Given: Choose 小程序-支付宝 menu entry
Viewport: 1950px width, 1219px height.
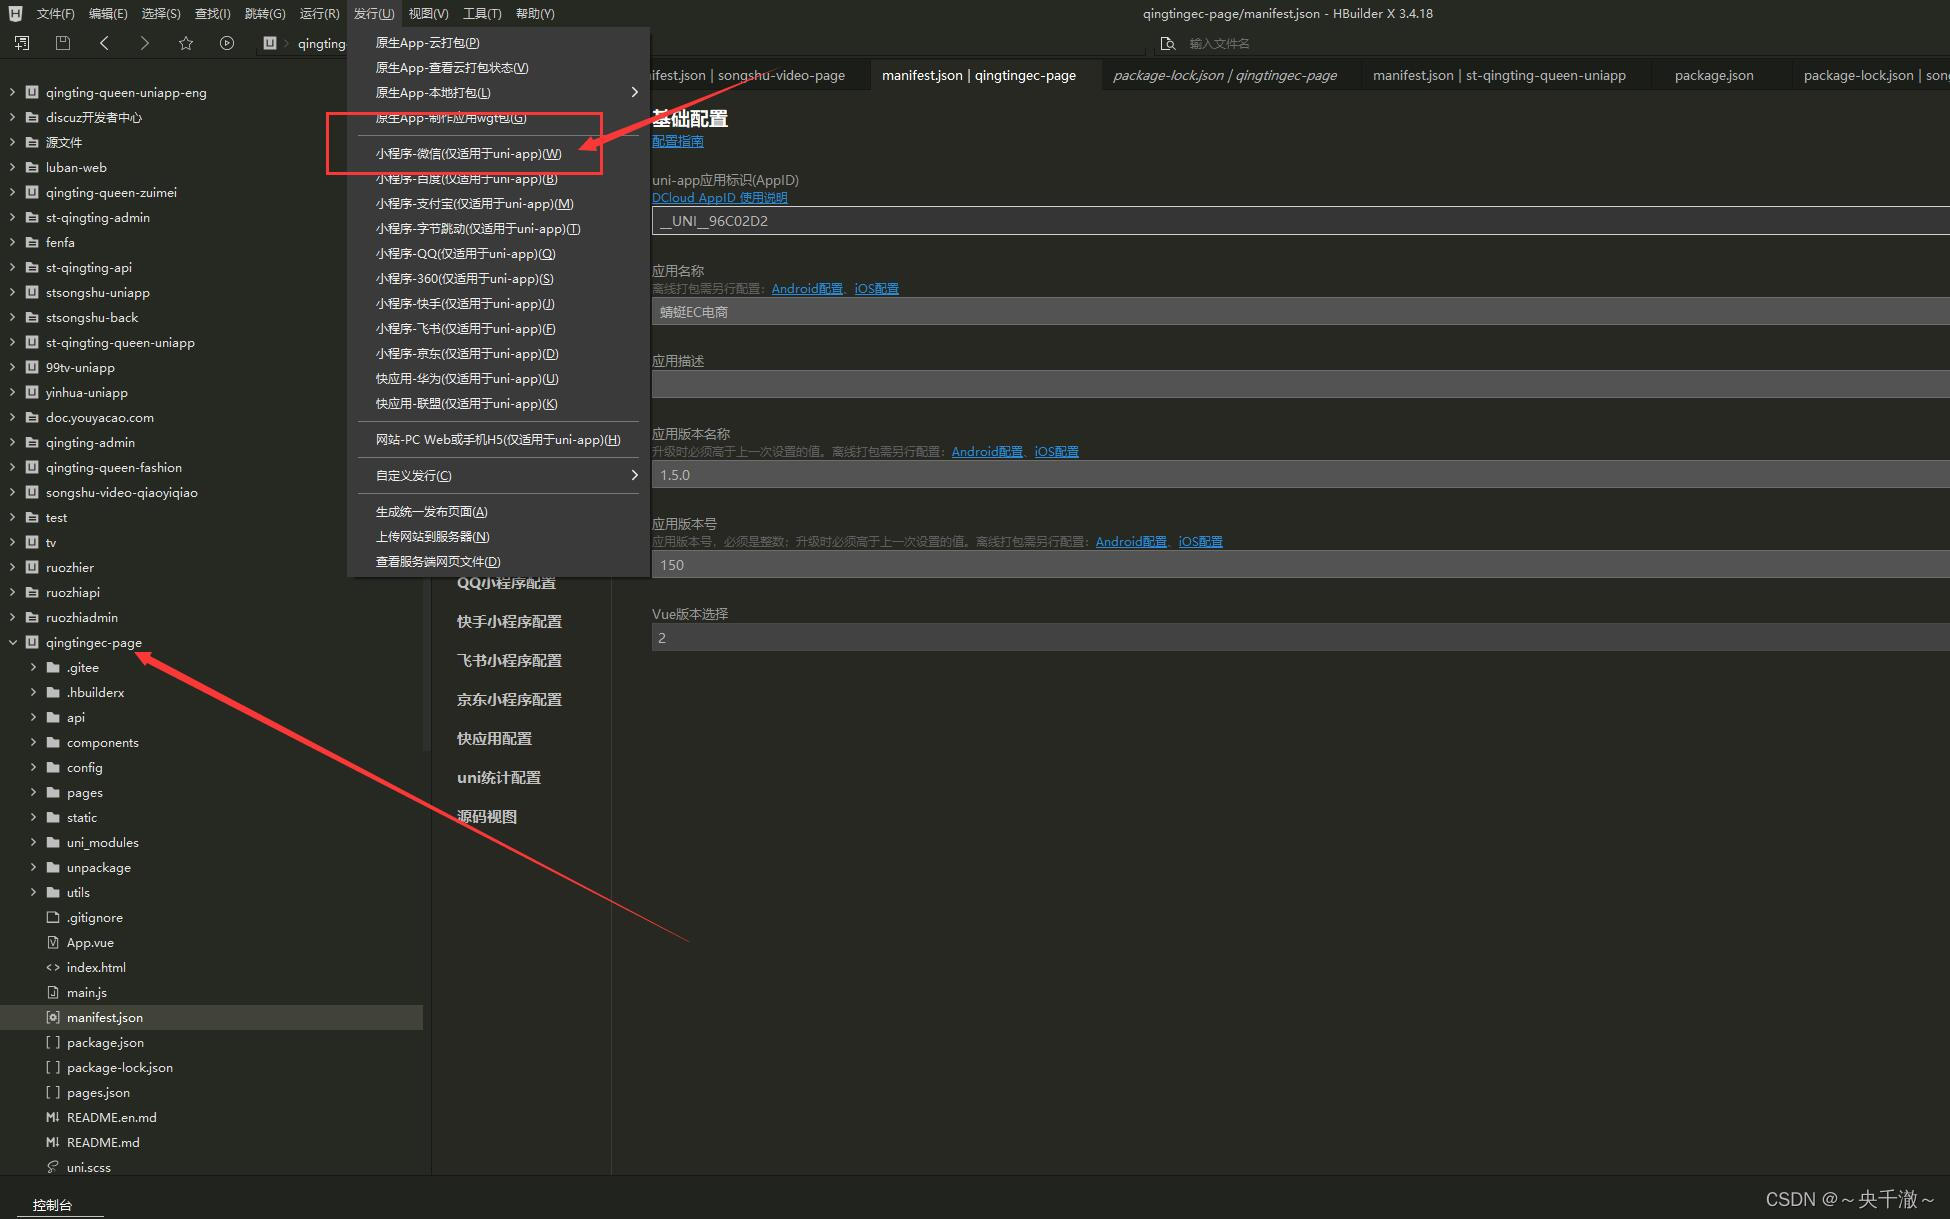Looking at the screenshot, I should 474,204.
